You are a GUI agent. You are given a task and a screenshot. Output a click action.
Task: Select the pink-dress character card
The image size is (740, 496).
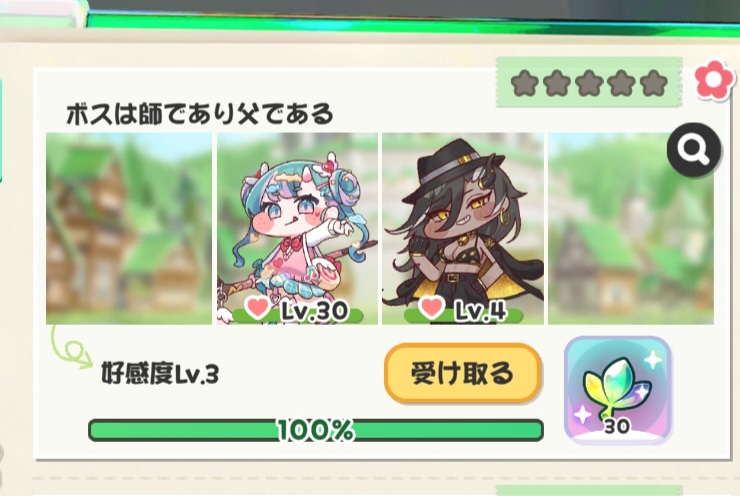click(297, 228)
